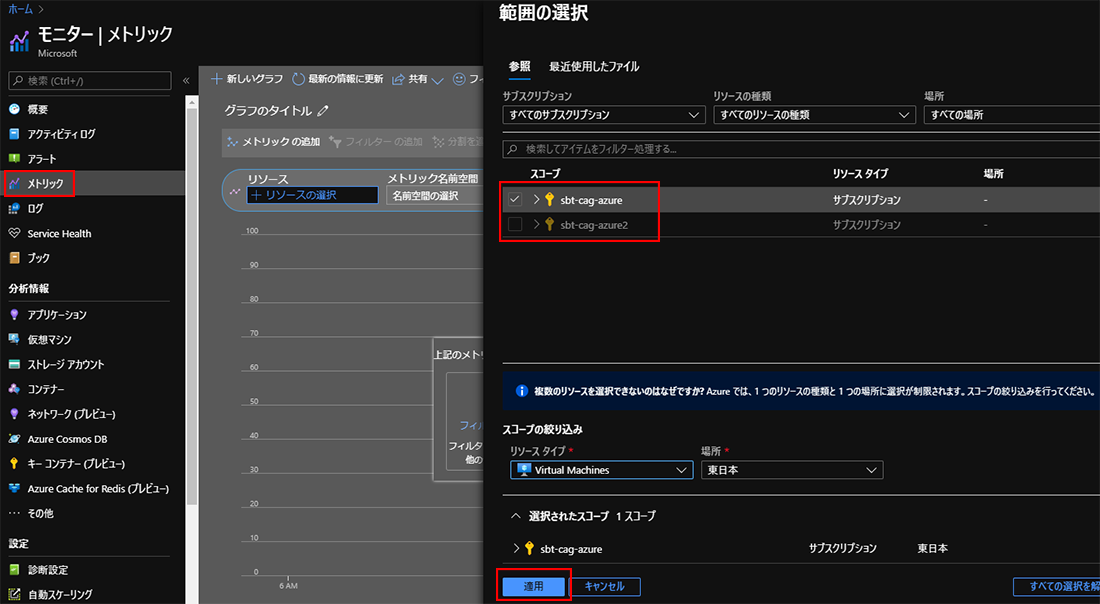Click the pencil icon beside グラフのタイトル

pos(323,111)
